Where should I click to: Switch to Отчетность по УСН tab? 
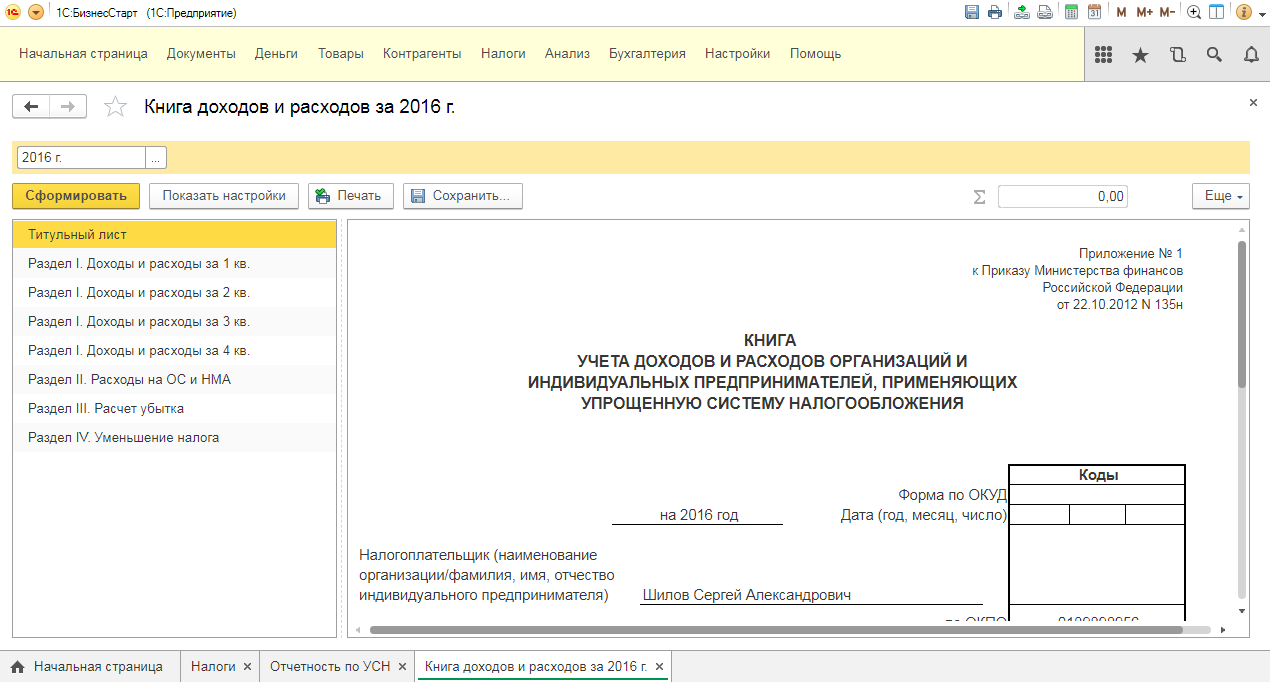point(330,666)
